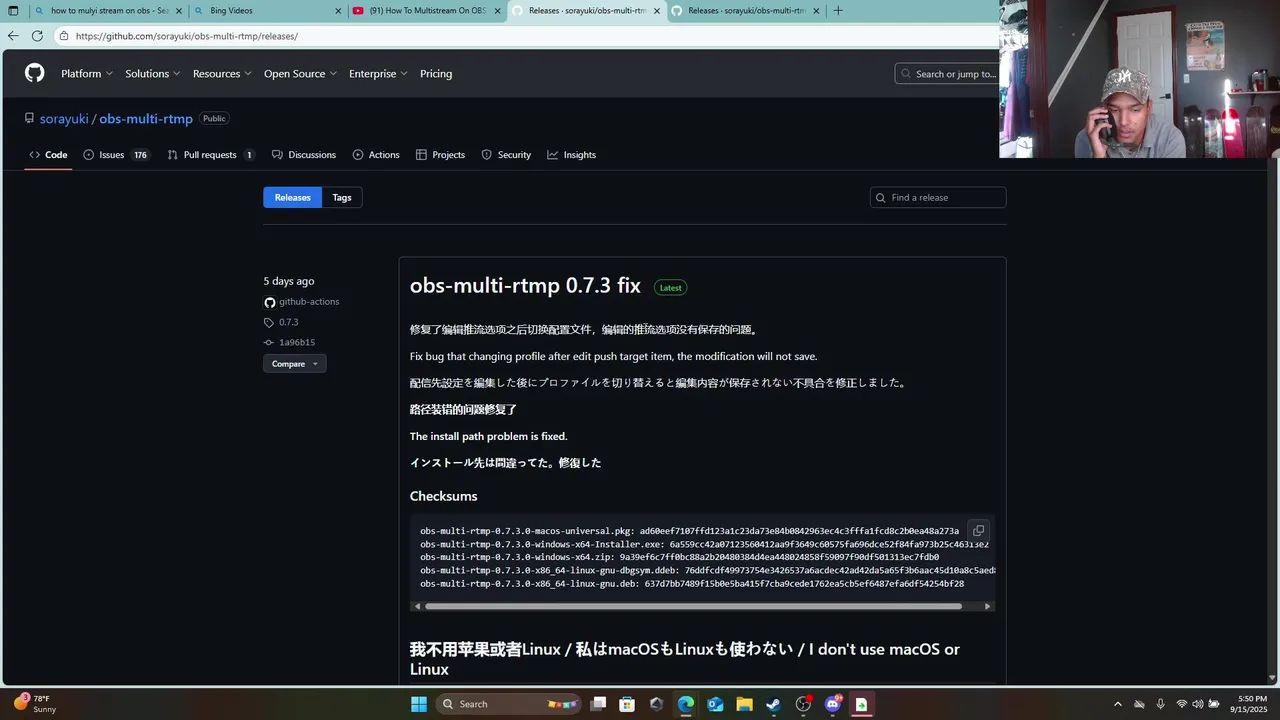1280x720 pixels.
Task: Switch to the Pull requests tab
Action: tap(211, 155)
